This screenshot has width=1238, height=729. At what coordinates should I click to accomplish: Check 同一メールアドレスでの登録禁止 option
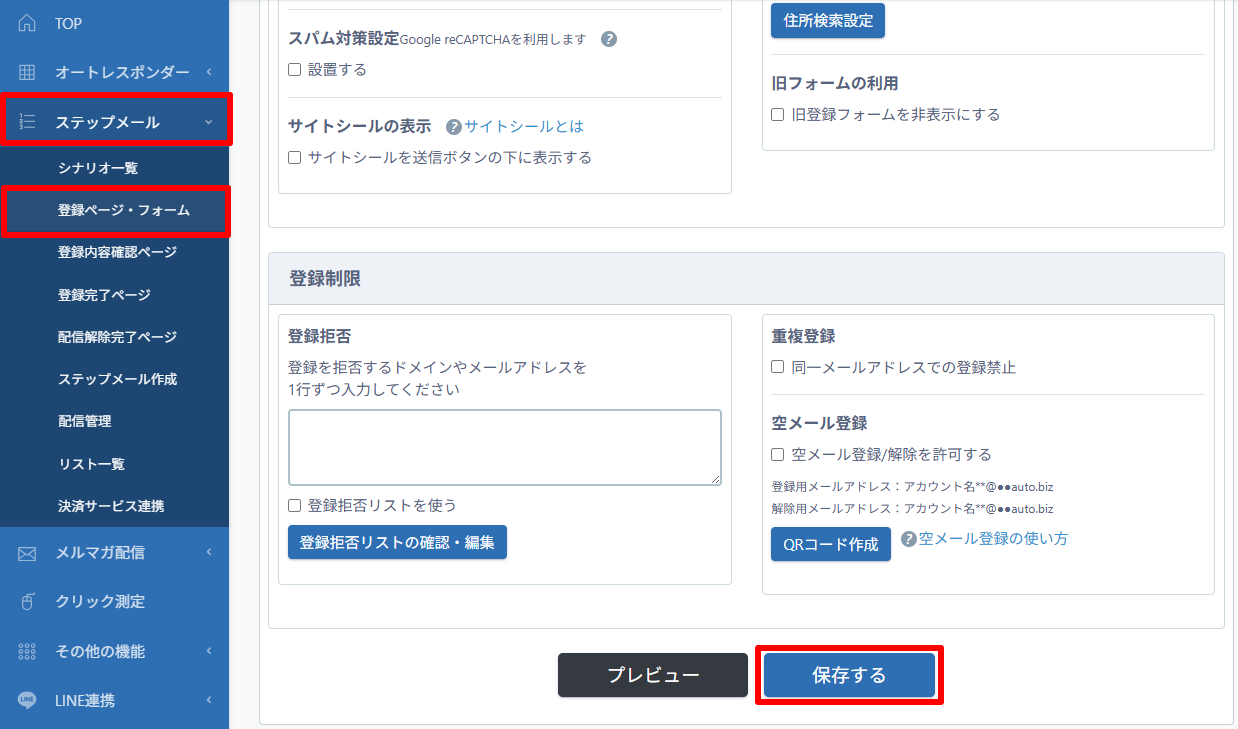click(778, 367)
